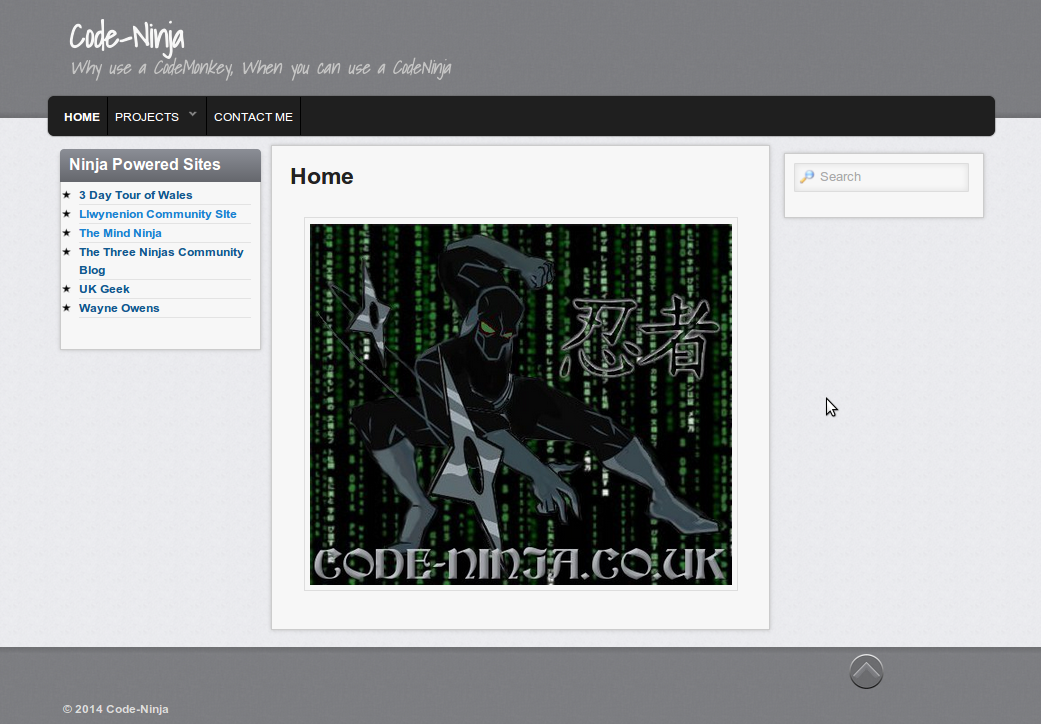Visit the UK Geek link
The width and height of the screenshot is (1041, 724).
pos(104,289)
